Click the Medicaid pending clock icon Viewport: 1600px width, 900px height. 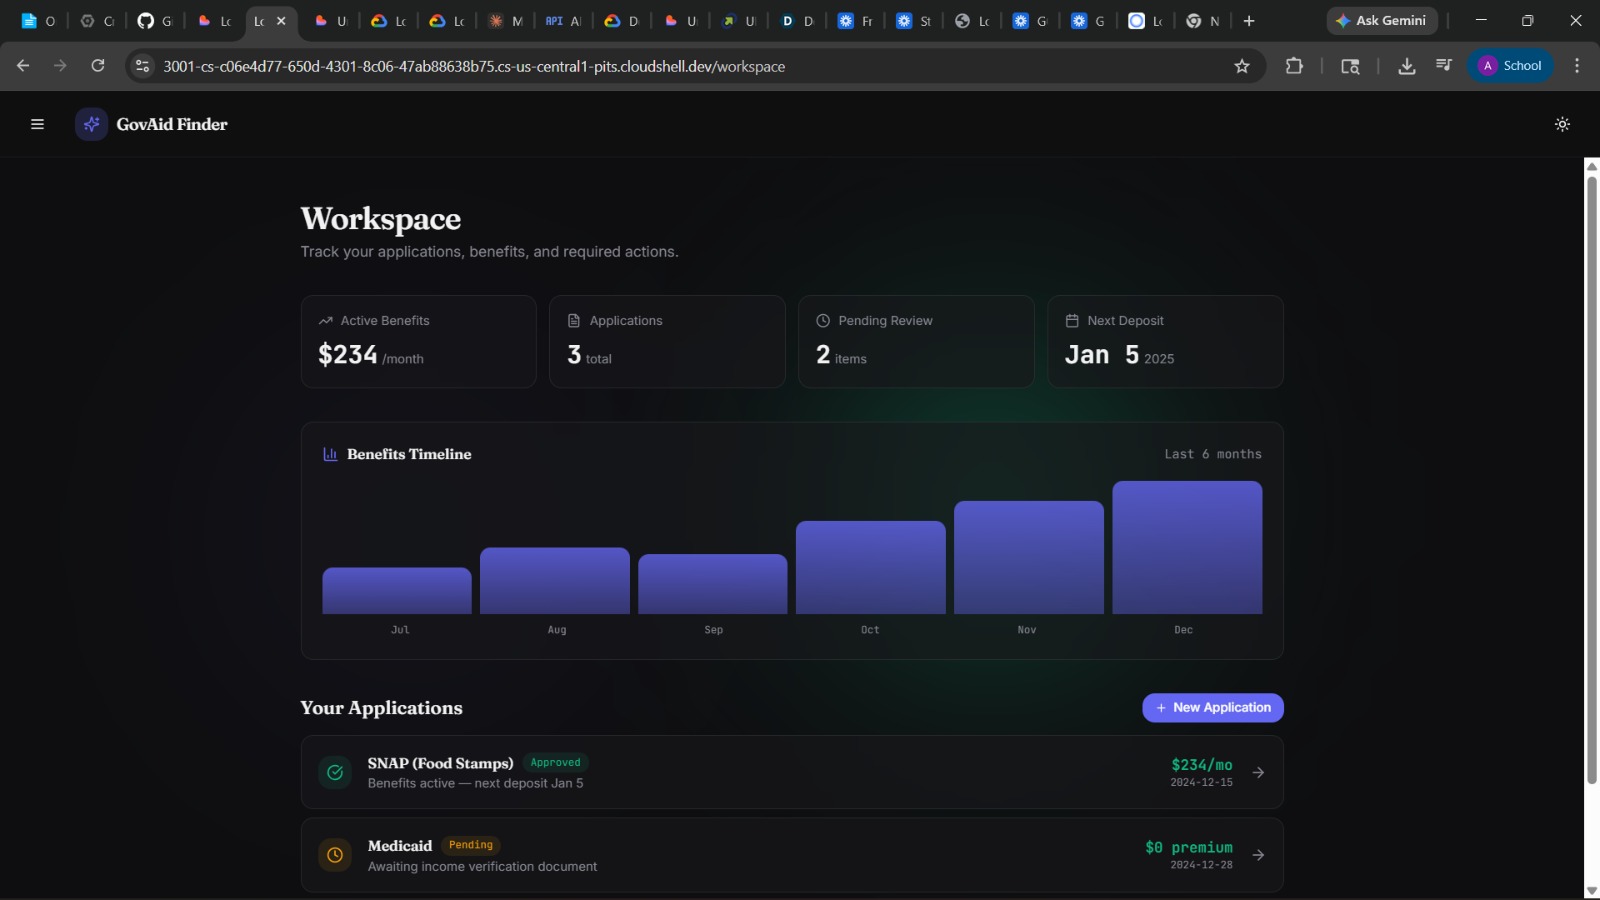[x=335, y=855]
